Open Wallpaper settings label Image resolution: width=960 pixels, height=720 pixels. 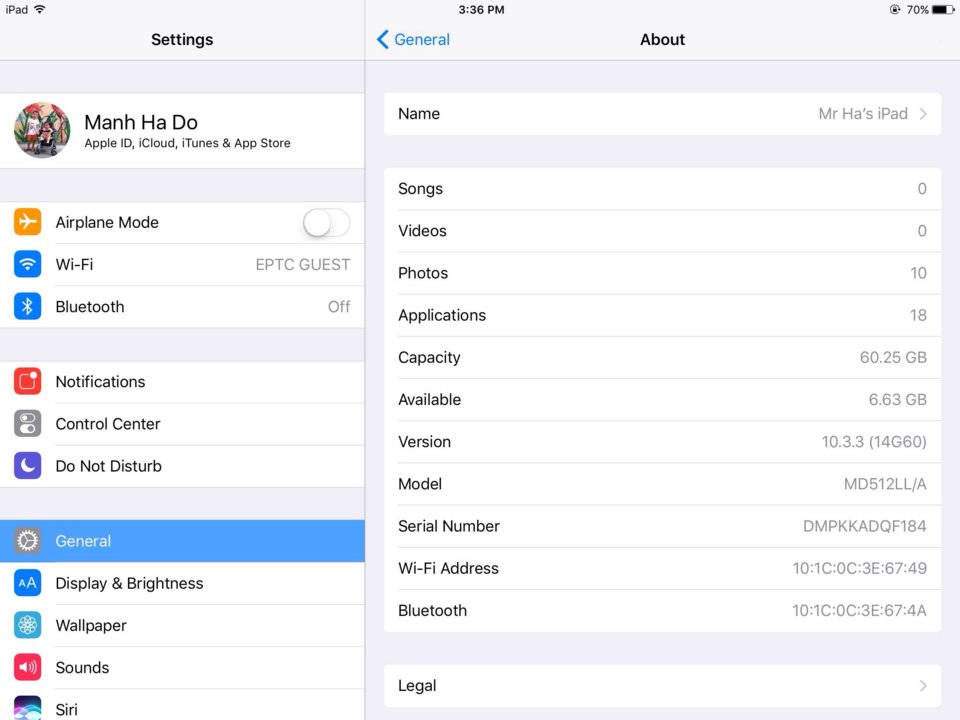pos(91,625)
